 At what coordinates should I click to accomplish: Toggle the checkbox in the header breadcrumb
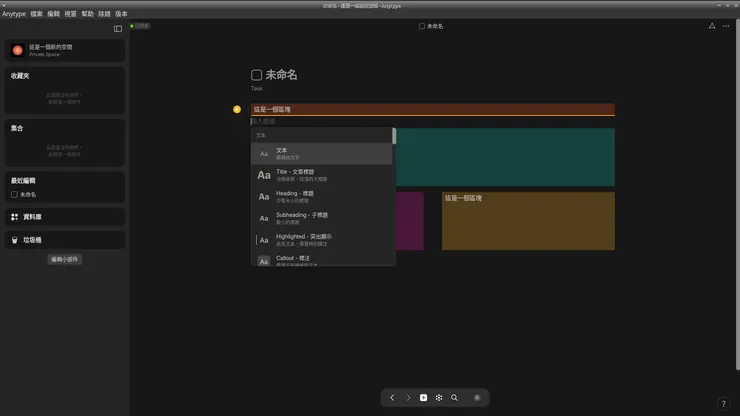click(422, 26)
